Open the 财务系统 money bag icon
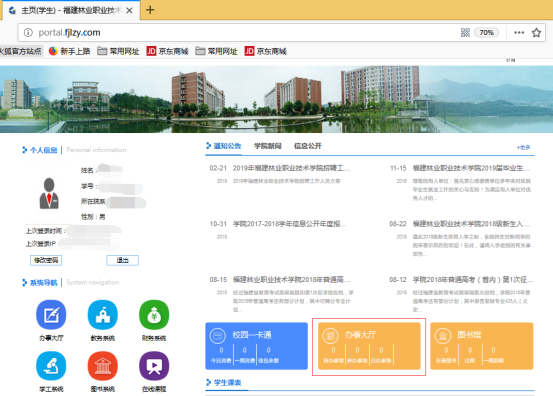The height and width of the screenshot is (396, 553). point(154,315)
